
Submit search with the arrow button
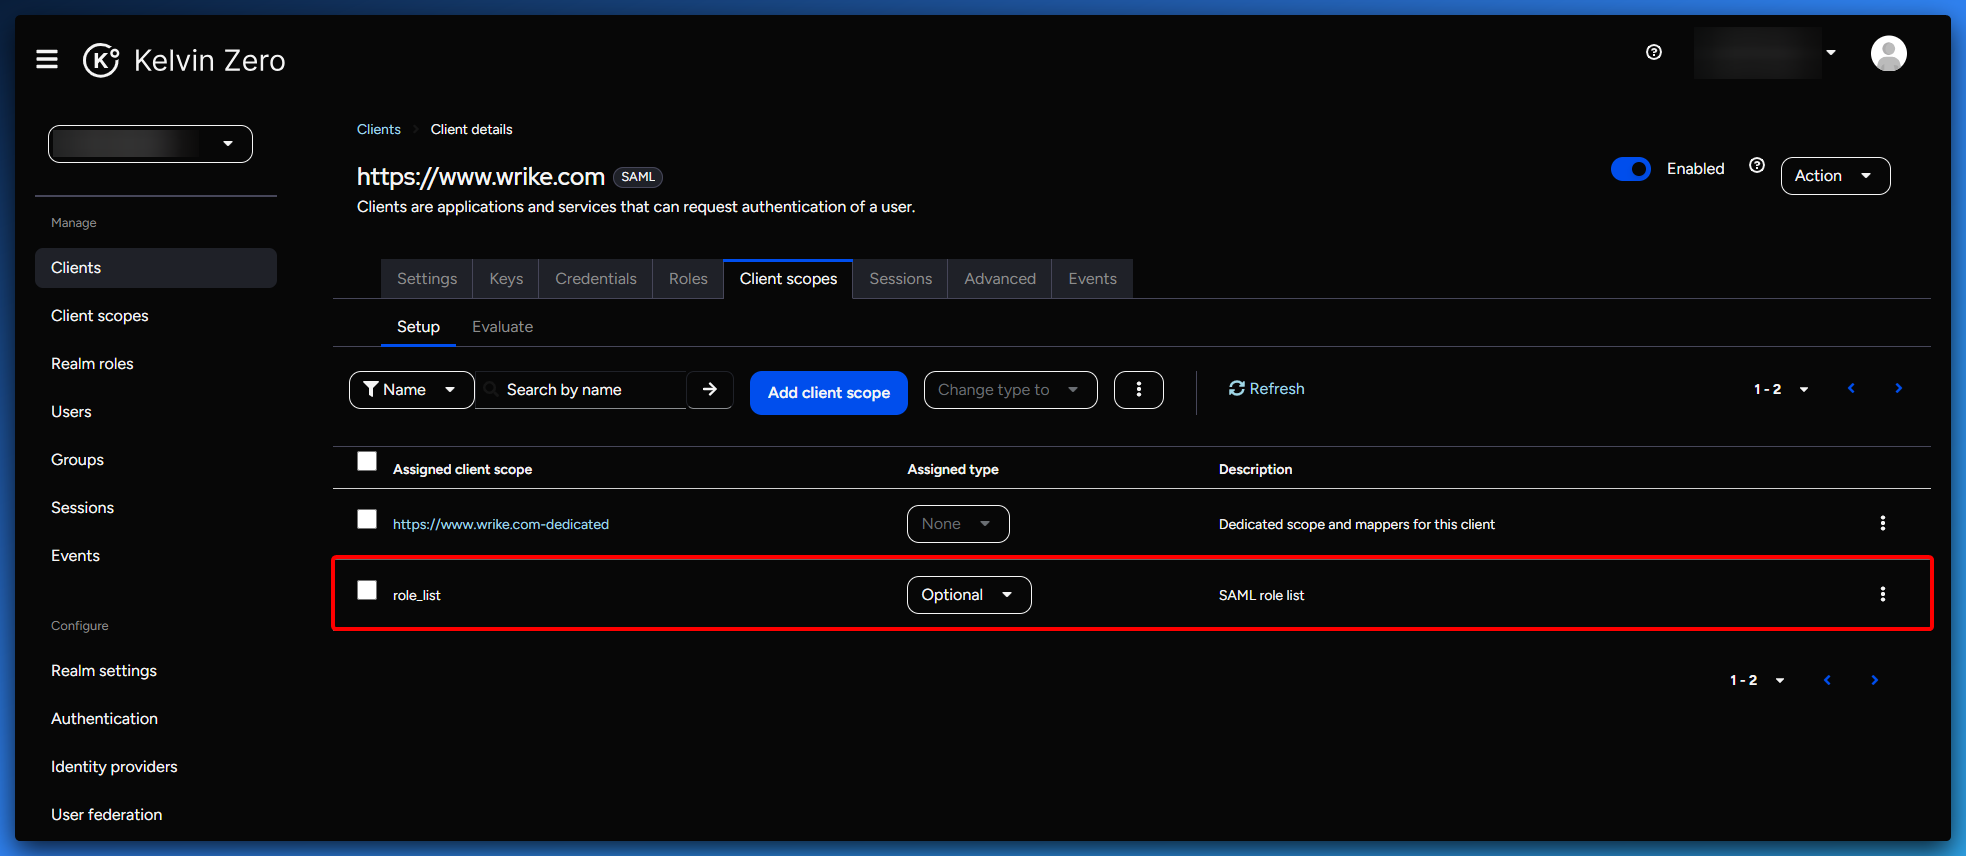[710, 390]
